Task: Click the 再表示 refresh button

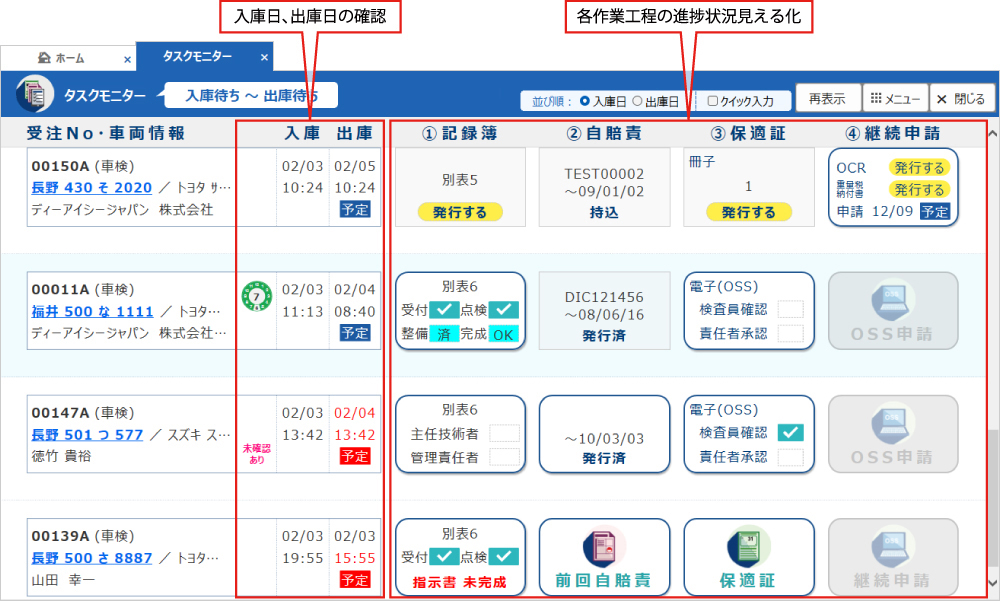Action: click(x=827, y=99)
